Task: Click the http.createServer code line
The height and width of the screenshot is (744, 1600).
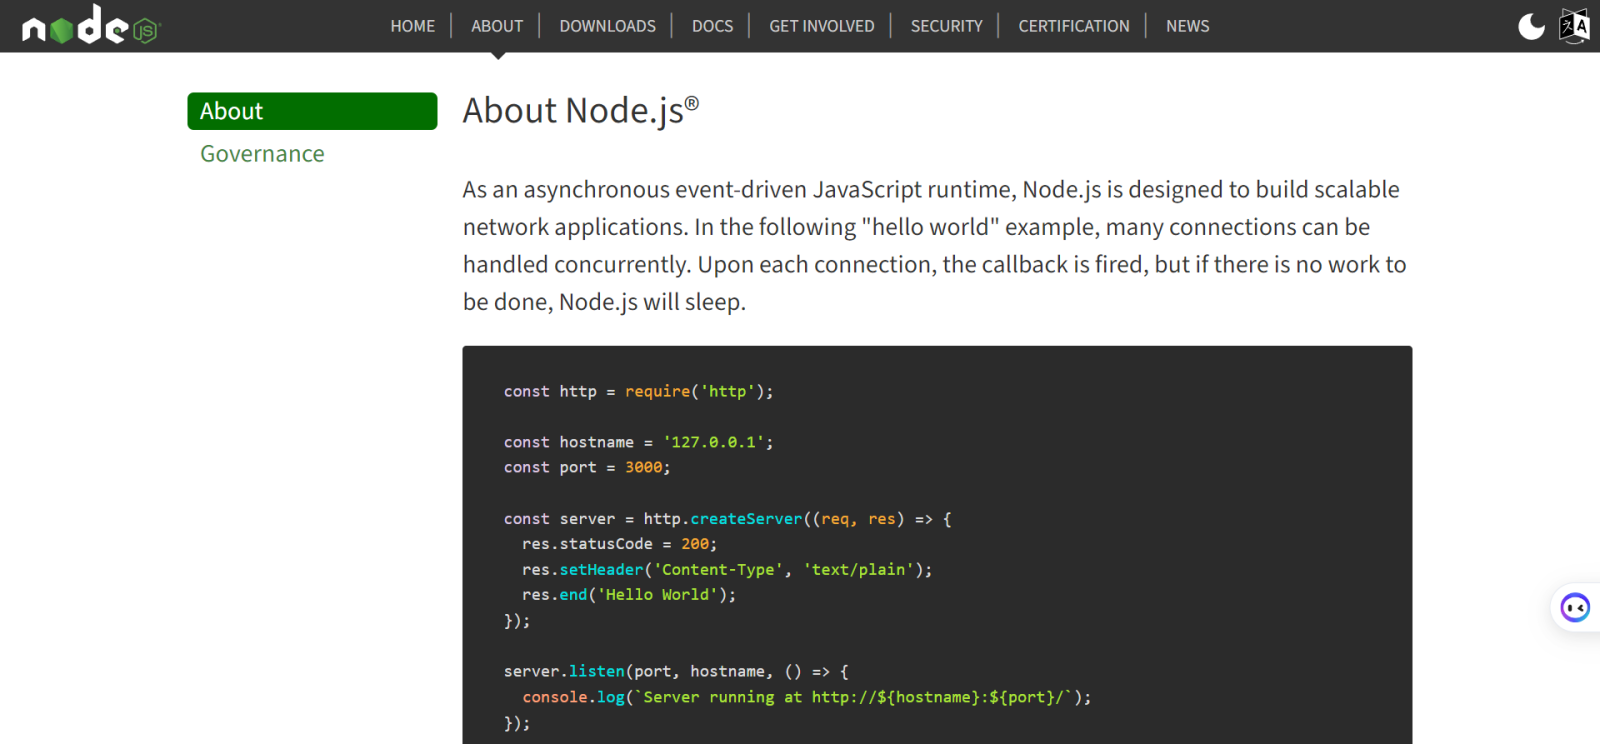Action: click(x=728, y=519)
